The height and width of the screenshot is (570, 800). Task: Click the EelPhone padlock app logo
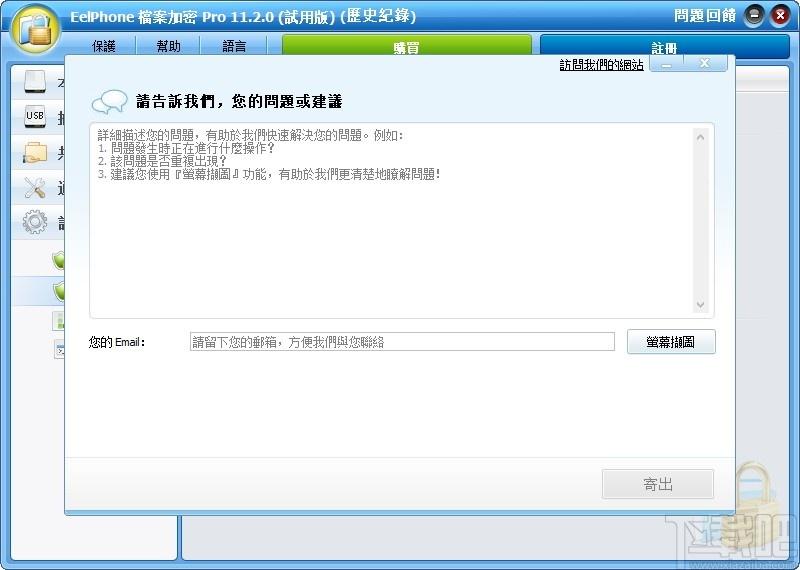click(x=35, y=30)
